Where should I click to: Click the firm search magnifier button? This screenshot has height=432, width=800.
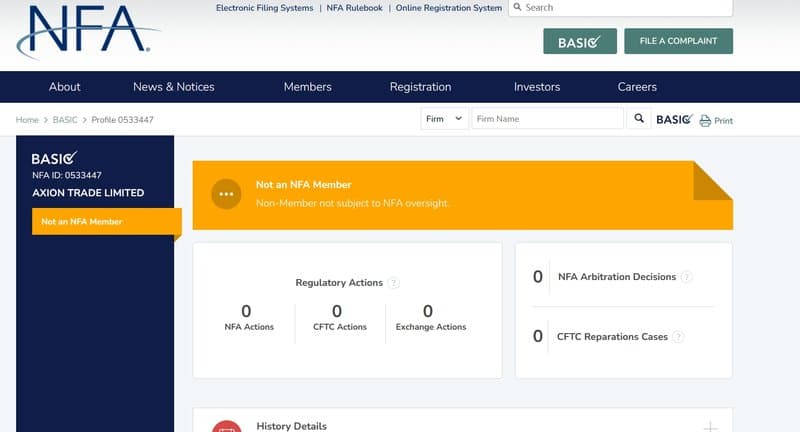(639, 118)
